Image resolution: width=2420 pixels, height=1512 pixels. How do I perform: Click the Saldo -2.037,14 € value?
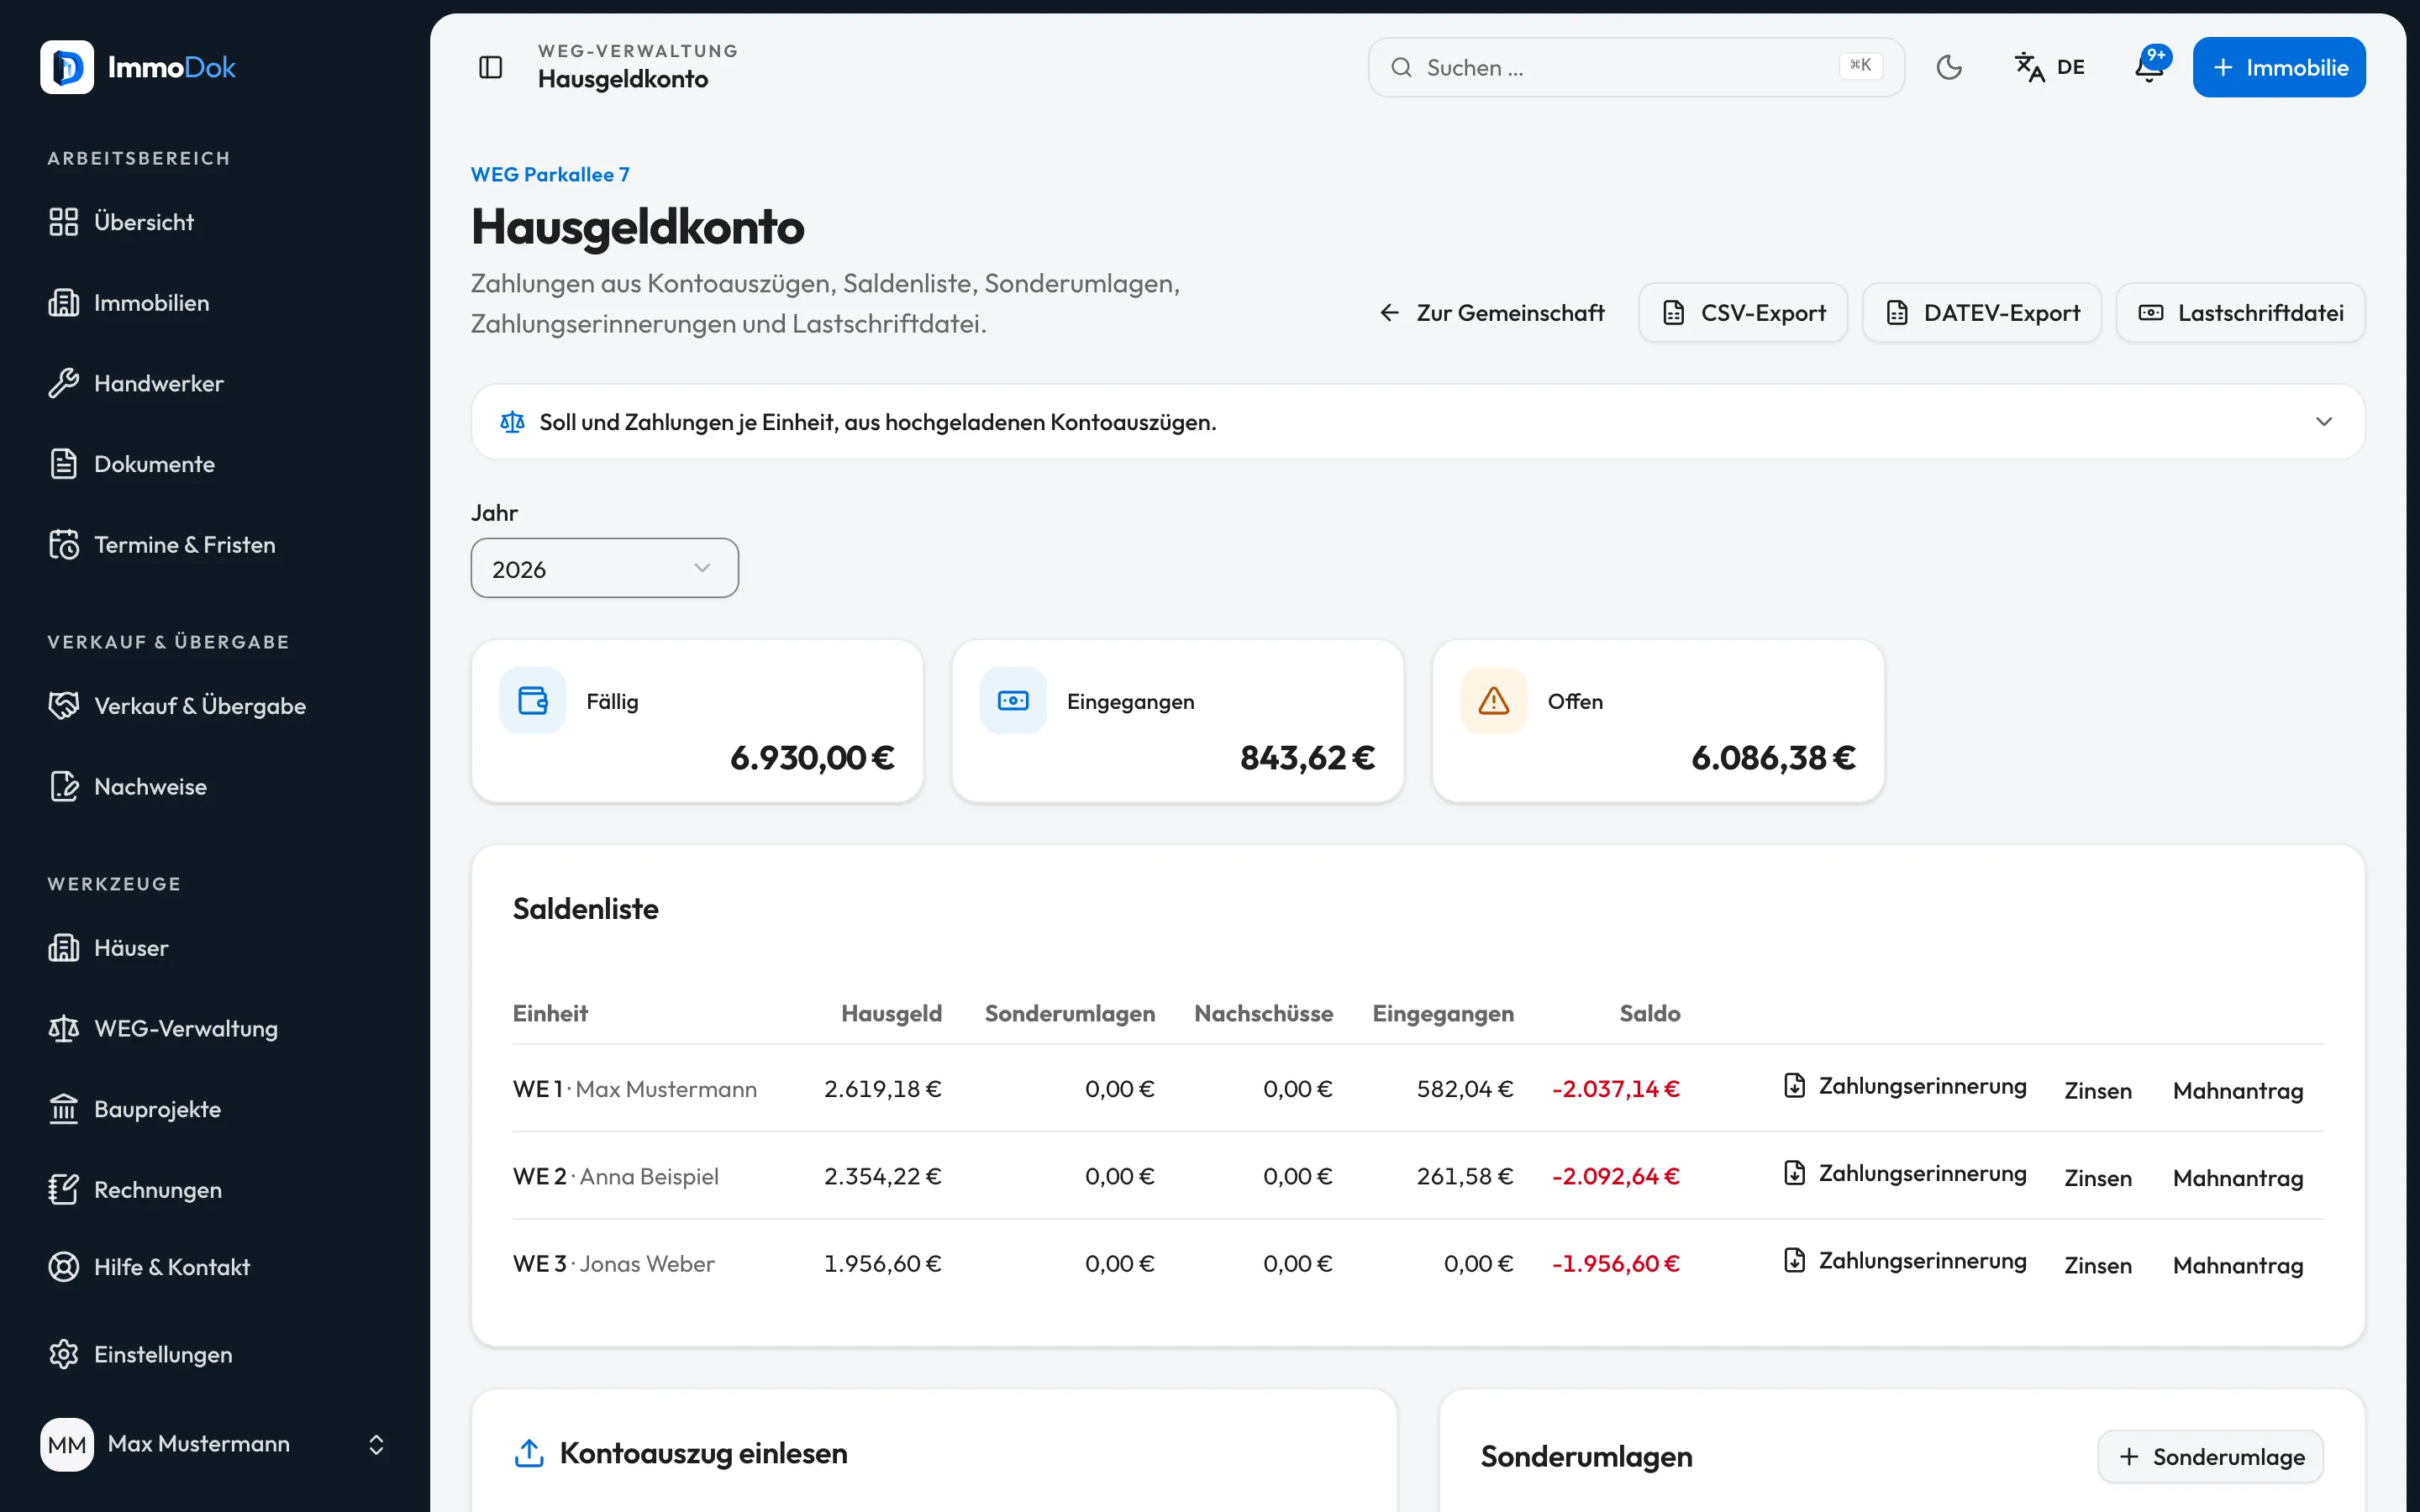(x=1616, y=1089)
